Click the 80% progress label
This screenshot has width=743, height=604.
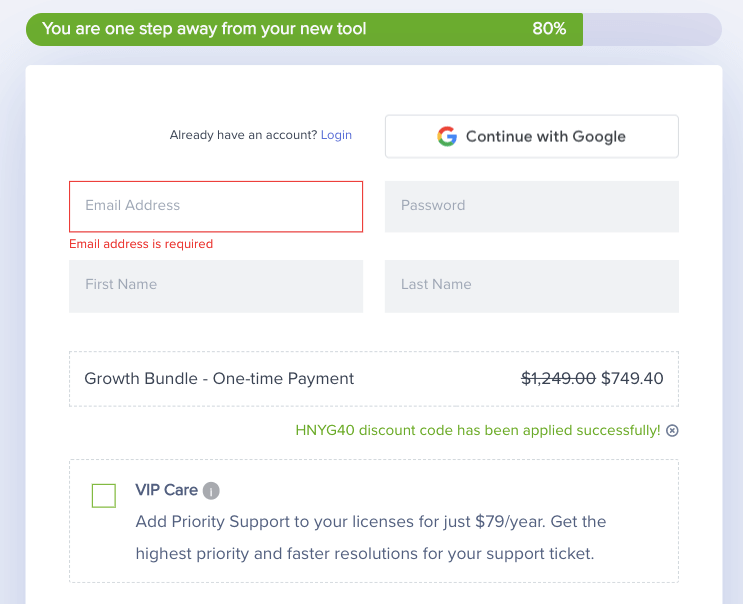pos(549,29)
